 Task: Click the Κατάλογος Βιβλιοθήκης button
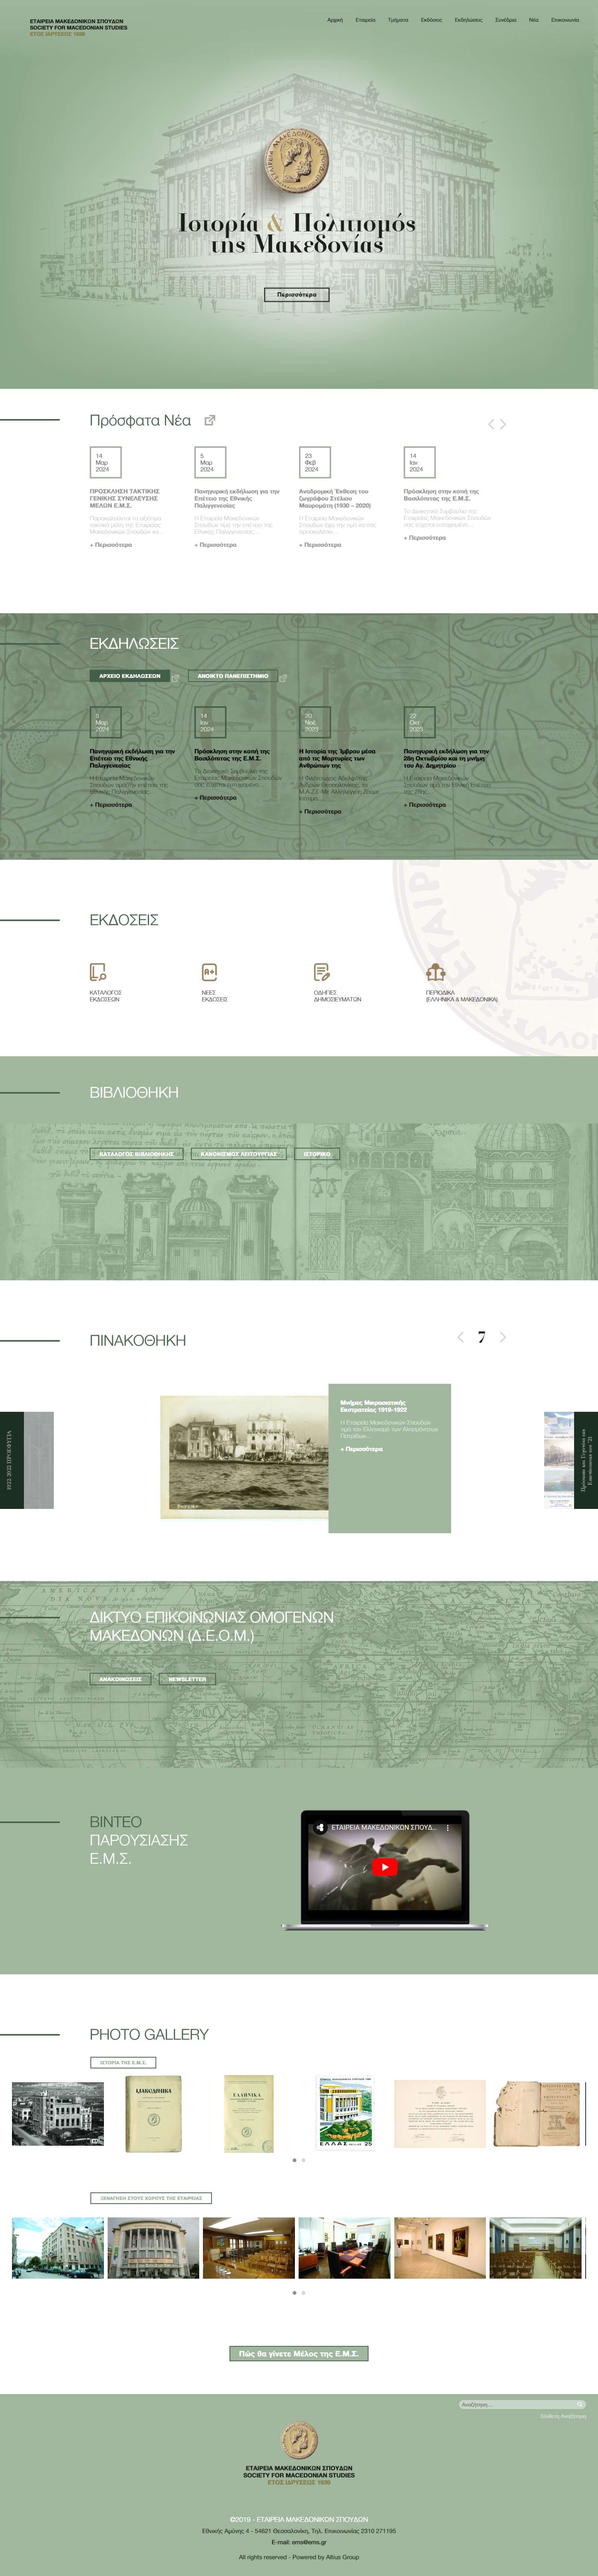136,1154
